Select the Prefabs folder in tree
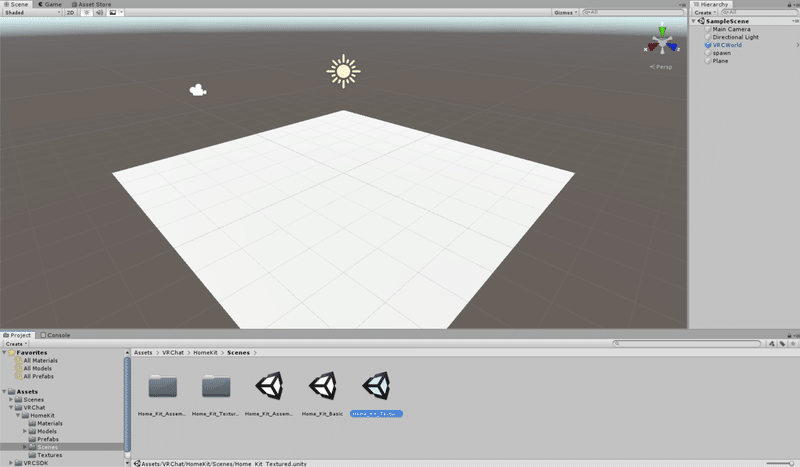The image size is (800, 467). pyautogui.click(x=43, y=439)
